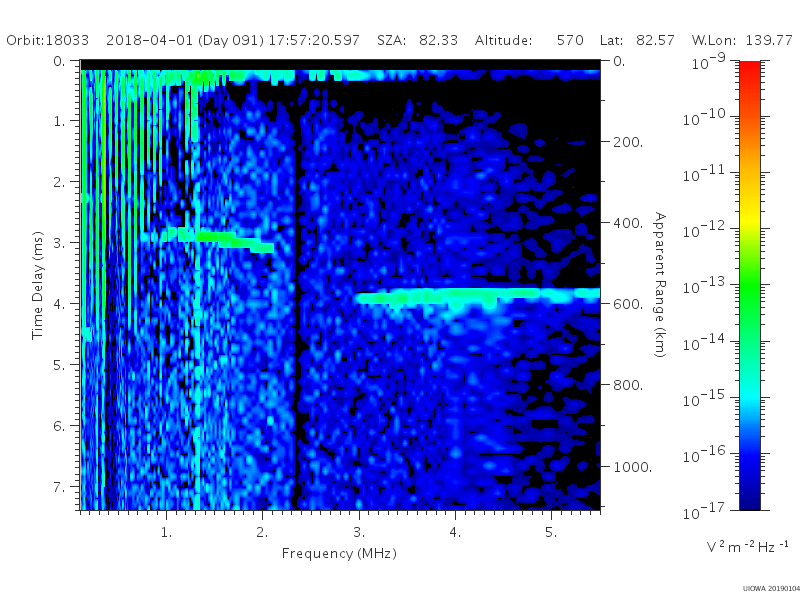
Task: Click the 1. frequency axis tick label
Action: click(166, 532)
